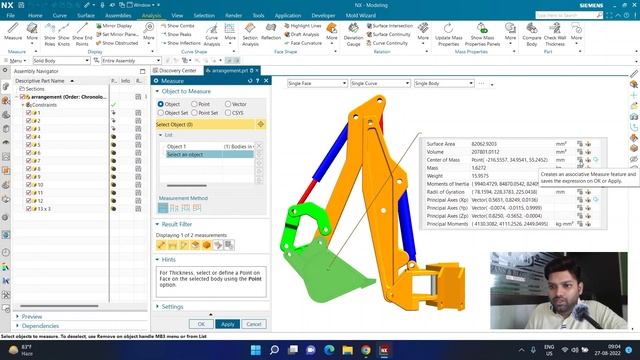Open Section Analysis tool
The height and width of the screenshot is (360, 640).
click(250, 34)
